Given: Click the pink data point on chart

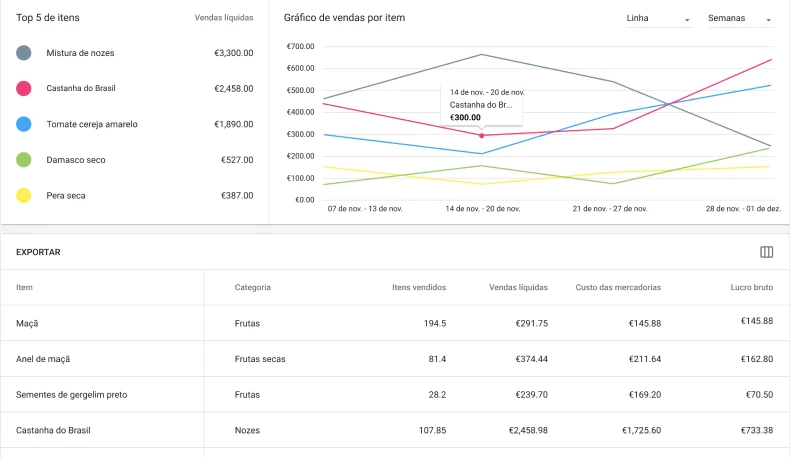Looking at the screenshot, I should point(482,135).
